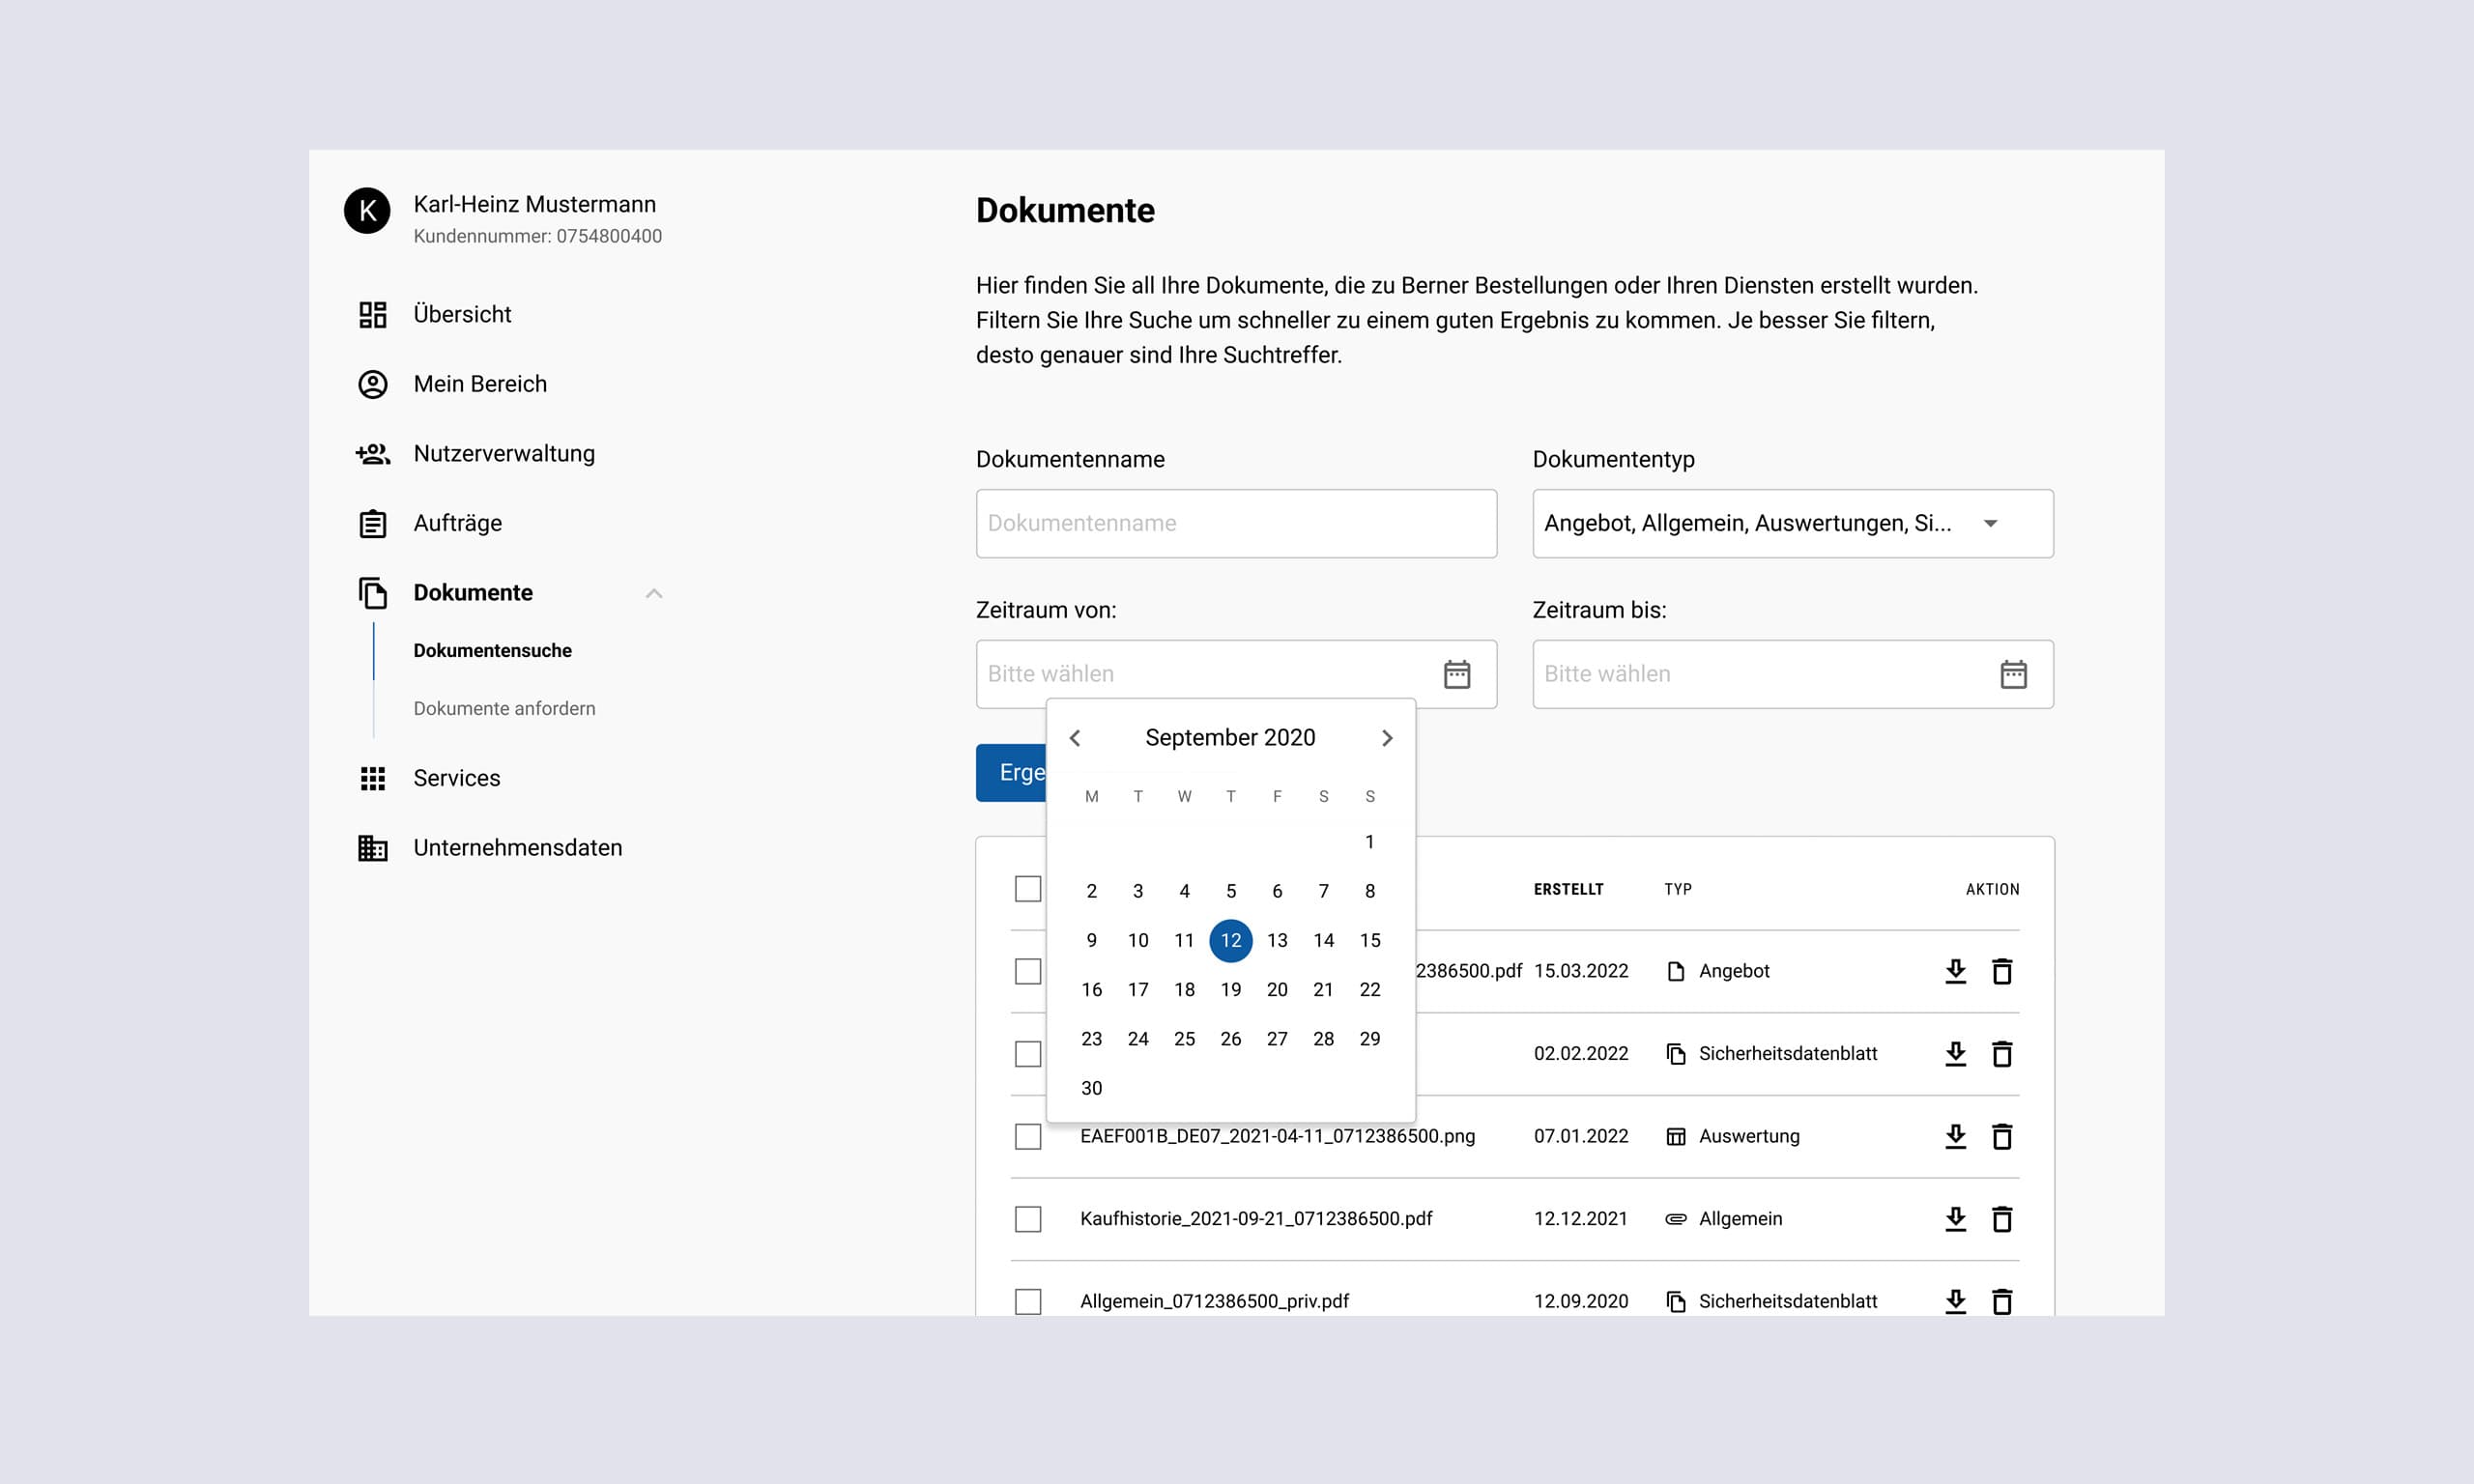Click the delete icon for Allgemein_0712386500_priv.pdf
This screenshot has width=2474, height=1484.
2002,1300
